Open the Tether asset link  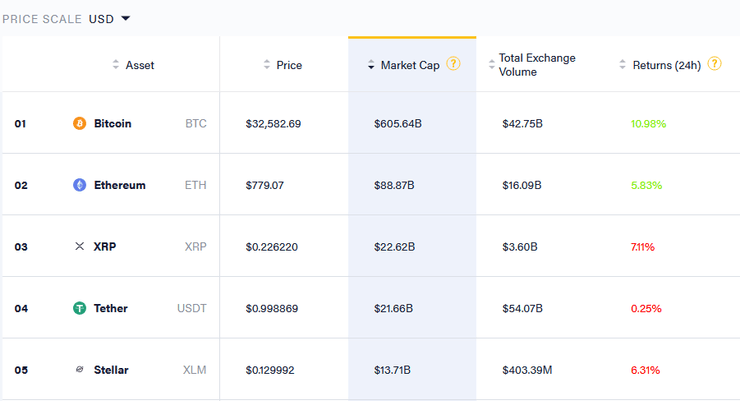111,308
